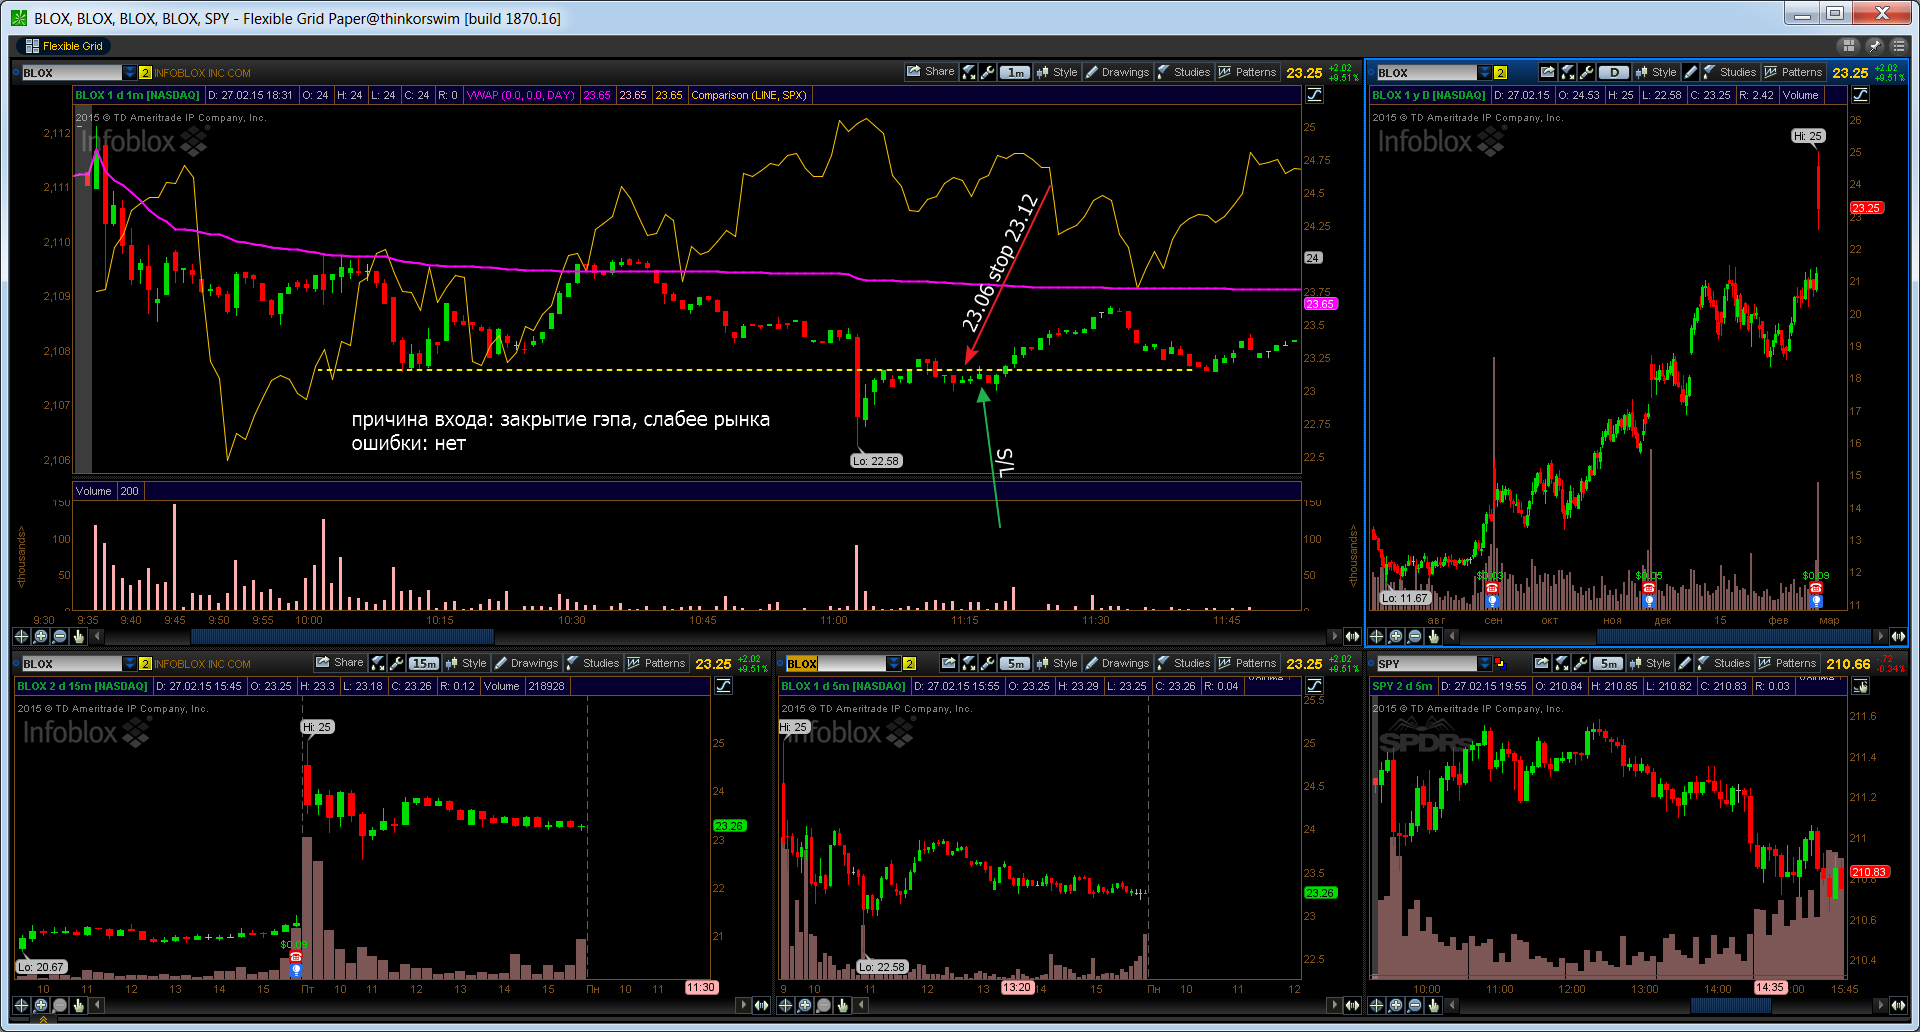
Task: Open 5m timeframe selector in BLOX 5m chart
Action: click(x=1015, y=663)
